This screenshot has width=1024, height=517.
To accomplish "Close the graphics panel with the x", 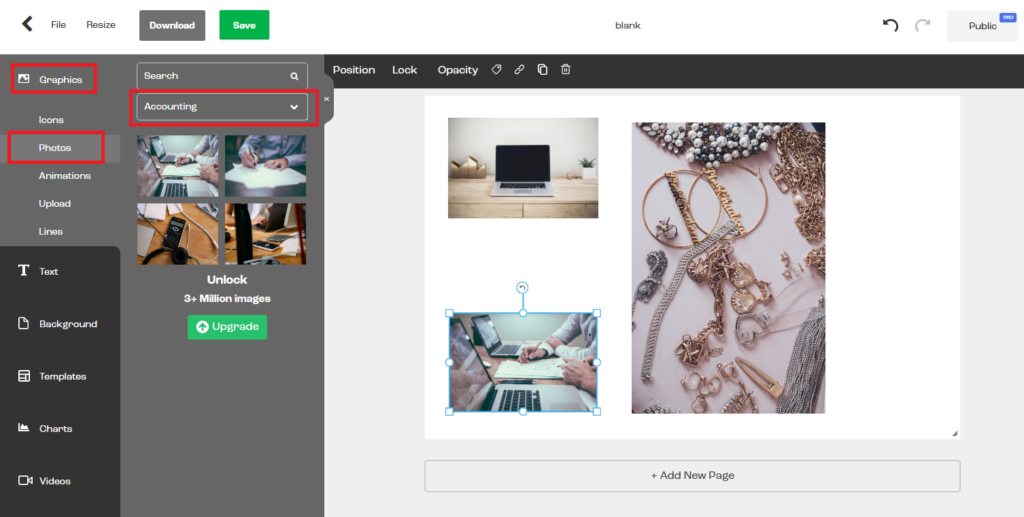I will (327, 99).
